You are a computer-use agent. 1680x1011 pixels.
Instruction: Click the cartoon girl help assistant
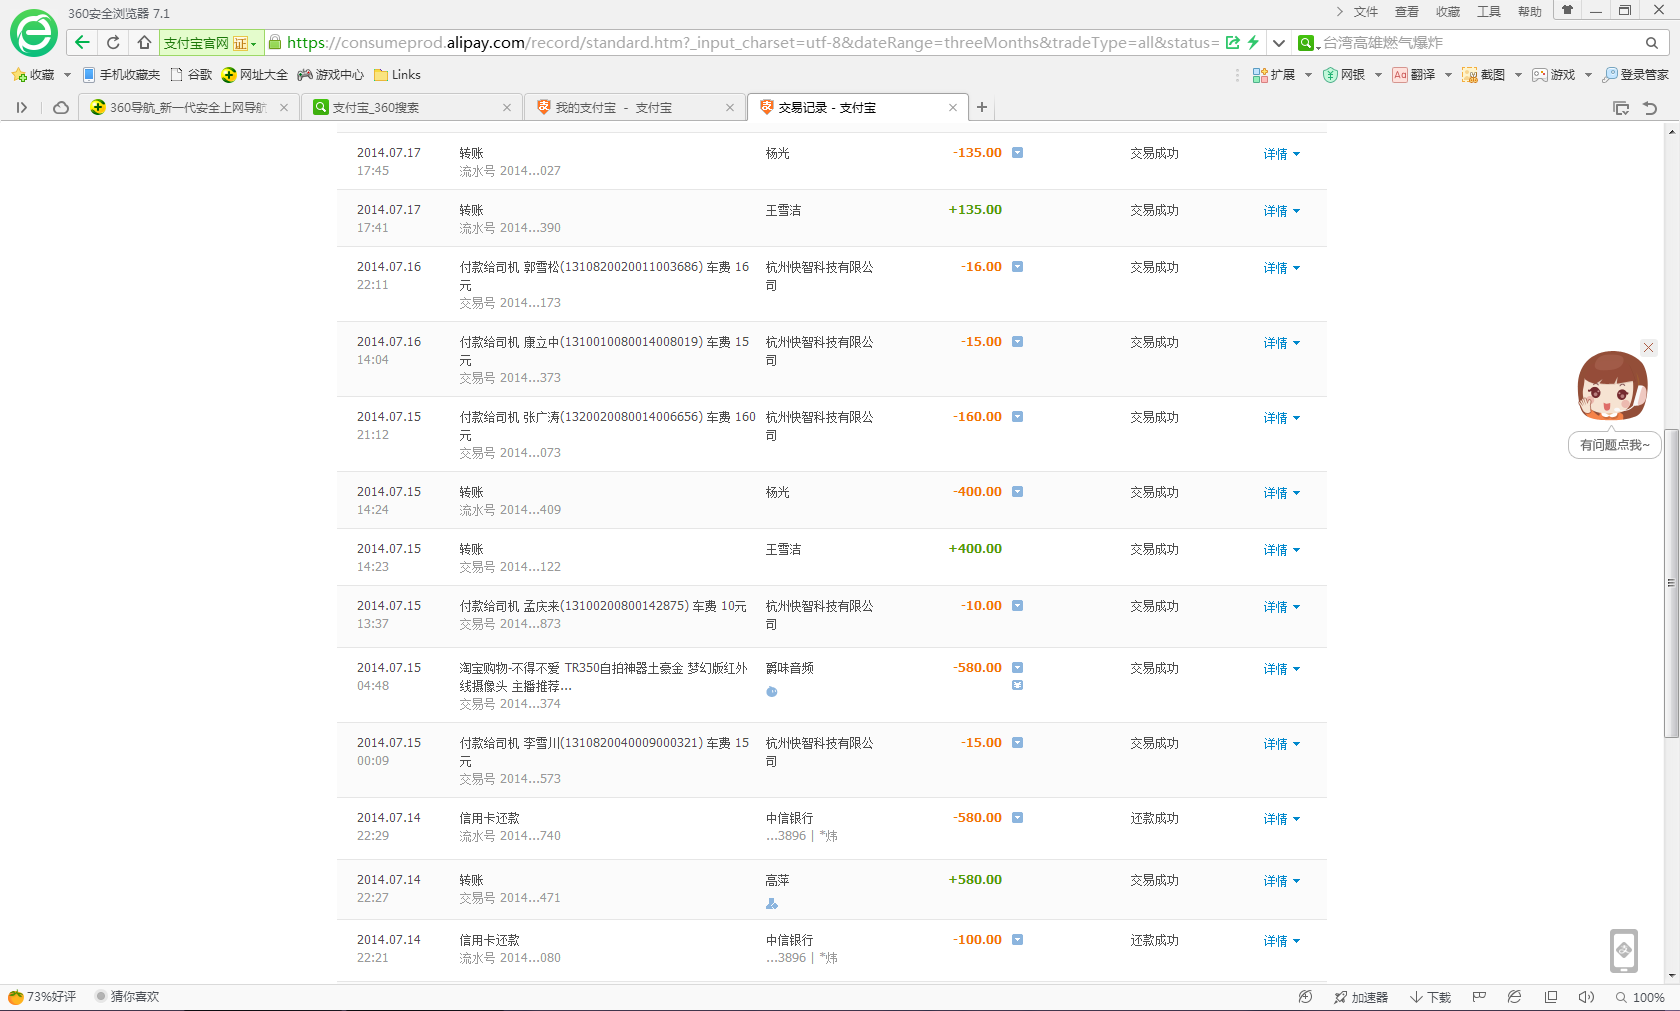click(x=1612, y=386)
